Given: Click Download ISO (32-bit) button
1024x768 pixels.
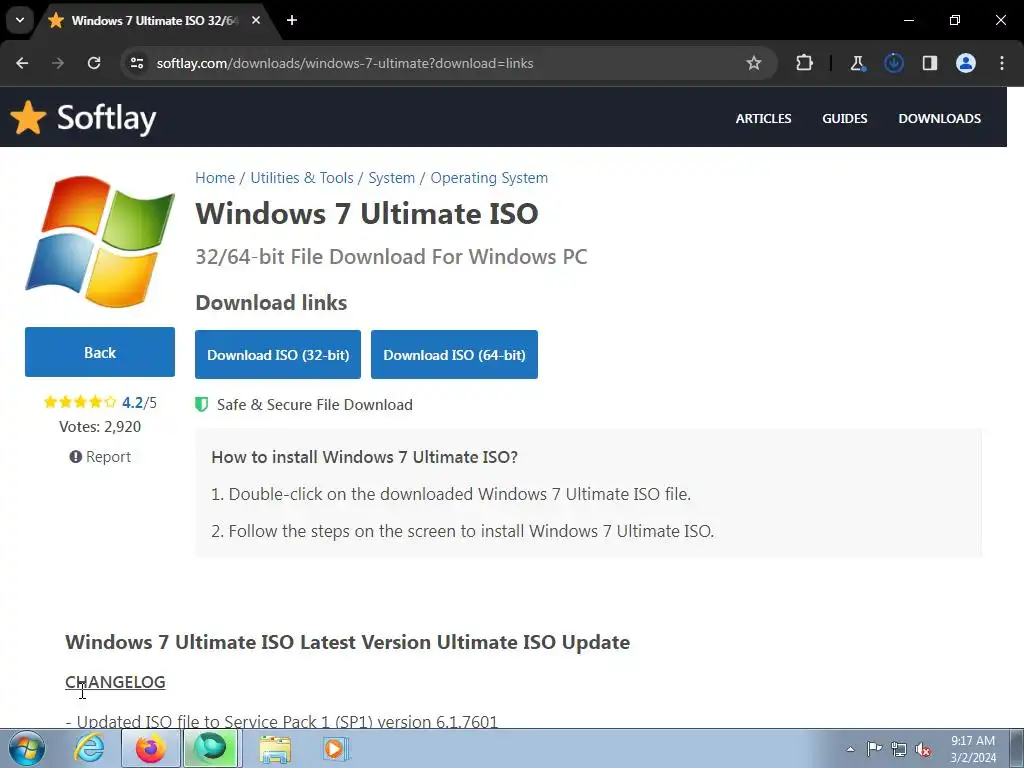Looking at the screenshot, I should (278, 355).
